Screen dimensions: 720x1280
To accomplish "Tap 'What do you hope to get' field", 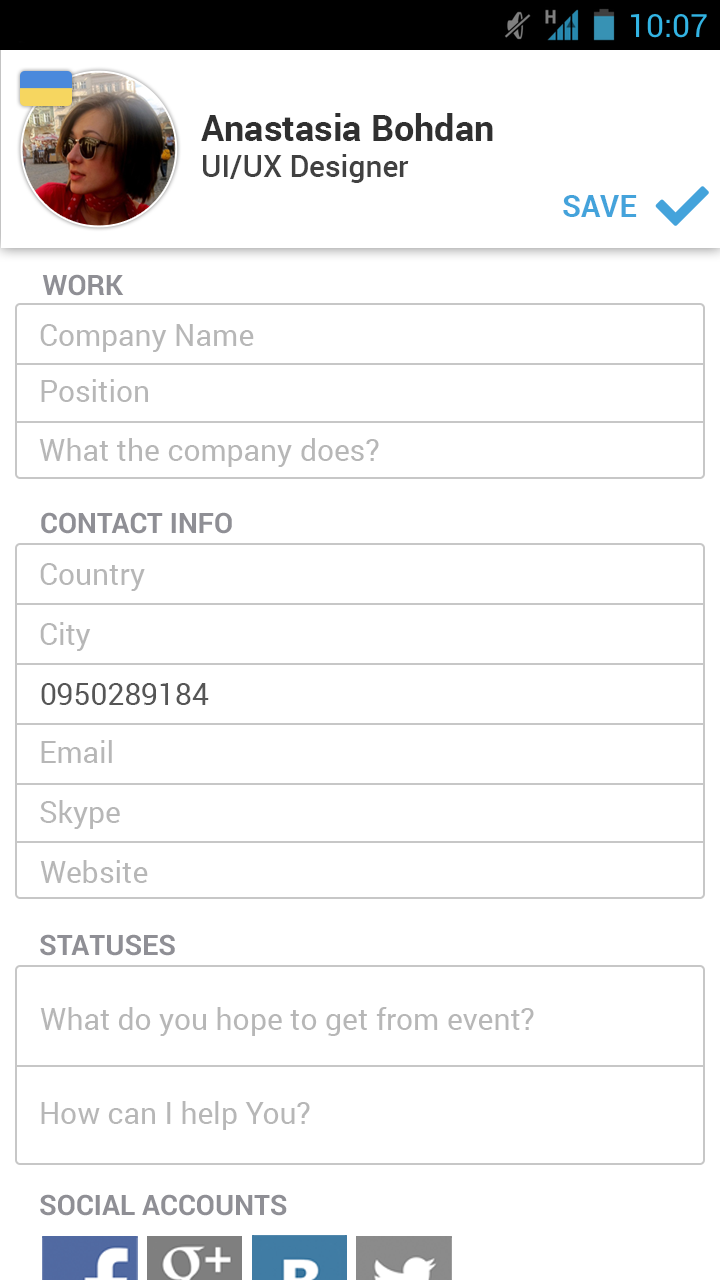I will 360,1019.
